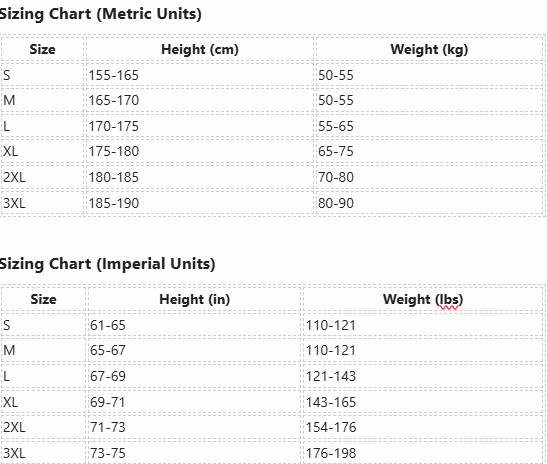Select the Height (in) column header
Image resolution: width=547 pixels, height=464 pixels.
pos(194,299)
